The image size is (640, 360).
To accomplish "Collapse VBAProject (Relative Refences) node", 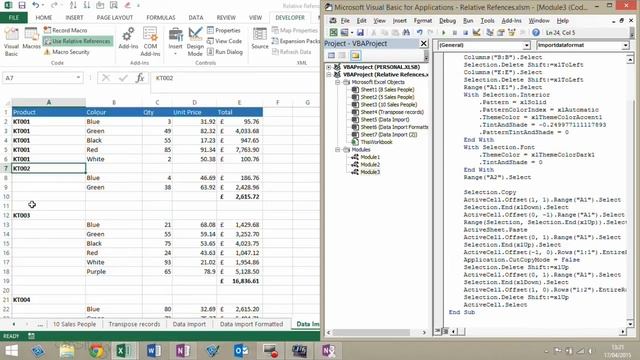I will coord(329,75).
